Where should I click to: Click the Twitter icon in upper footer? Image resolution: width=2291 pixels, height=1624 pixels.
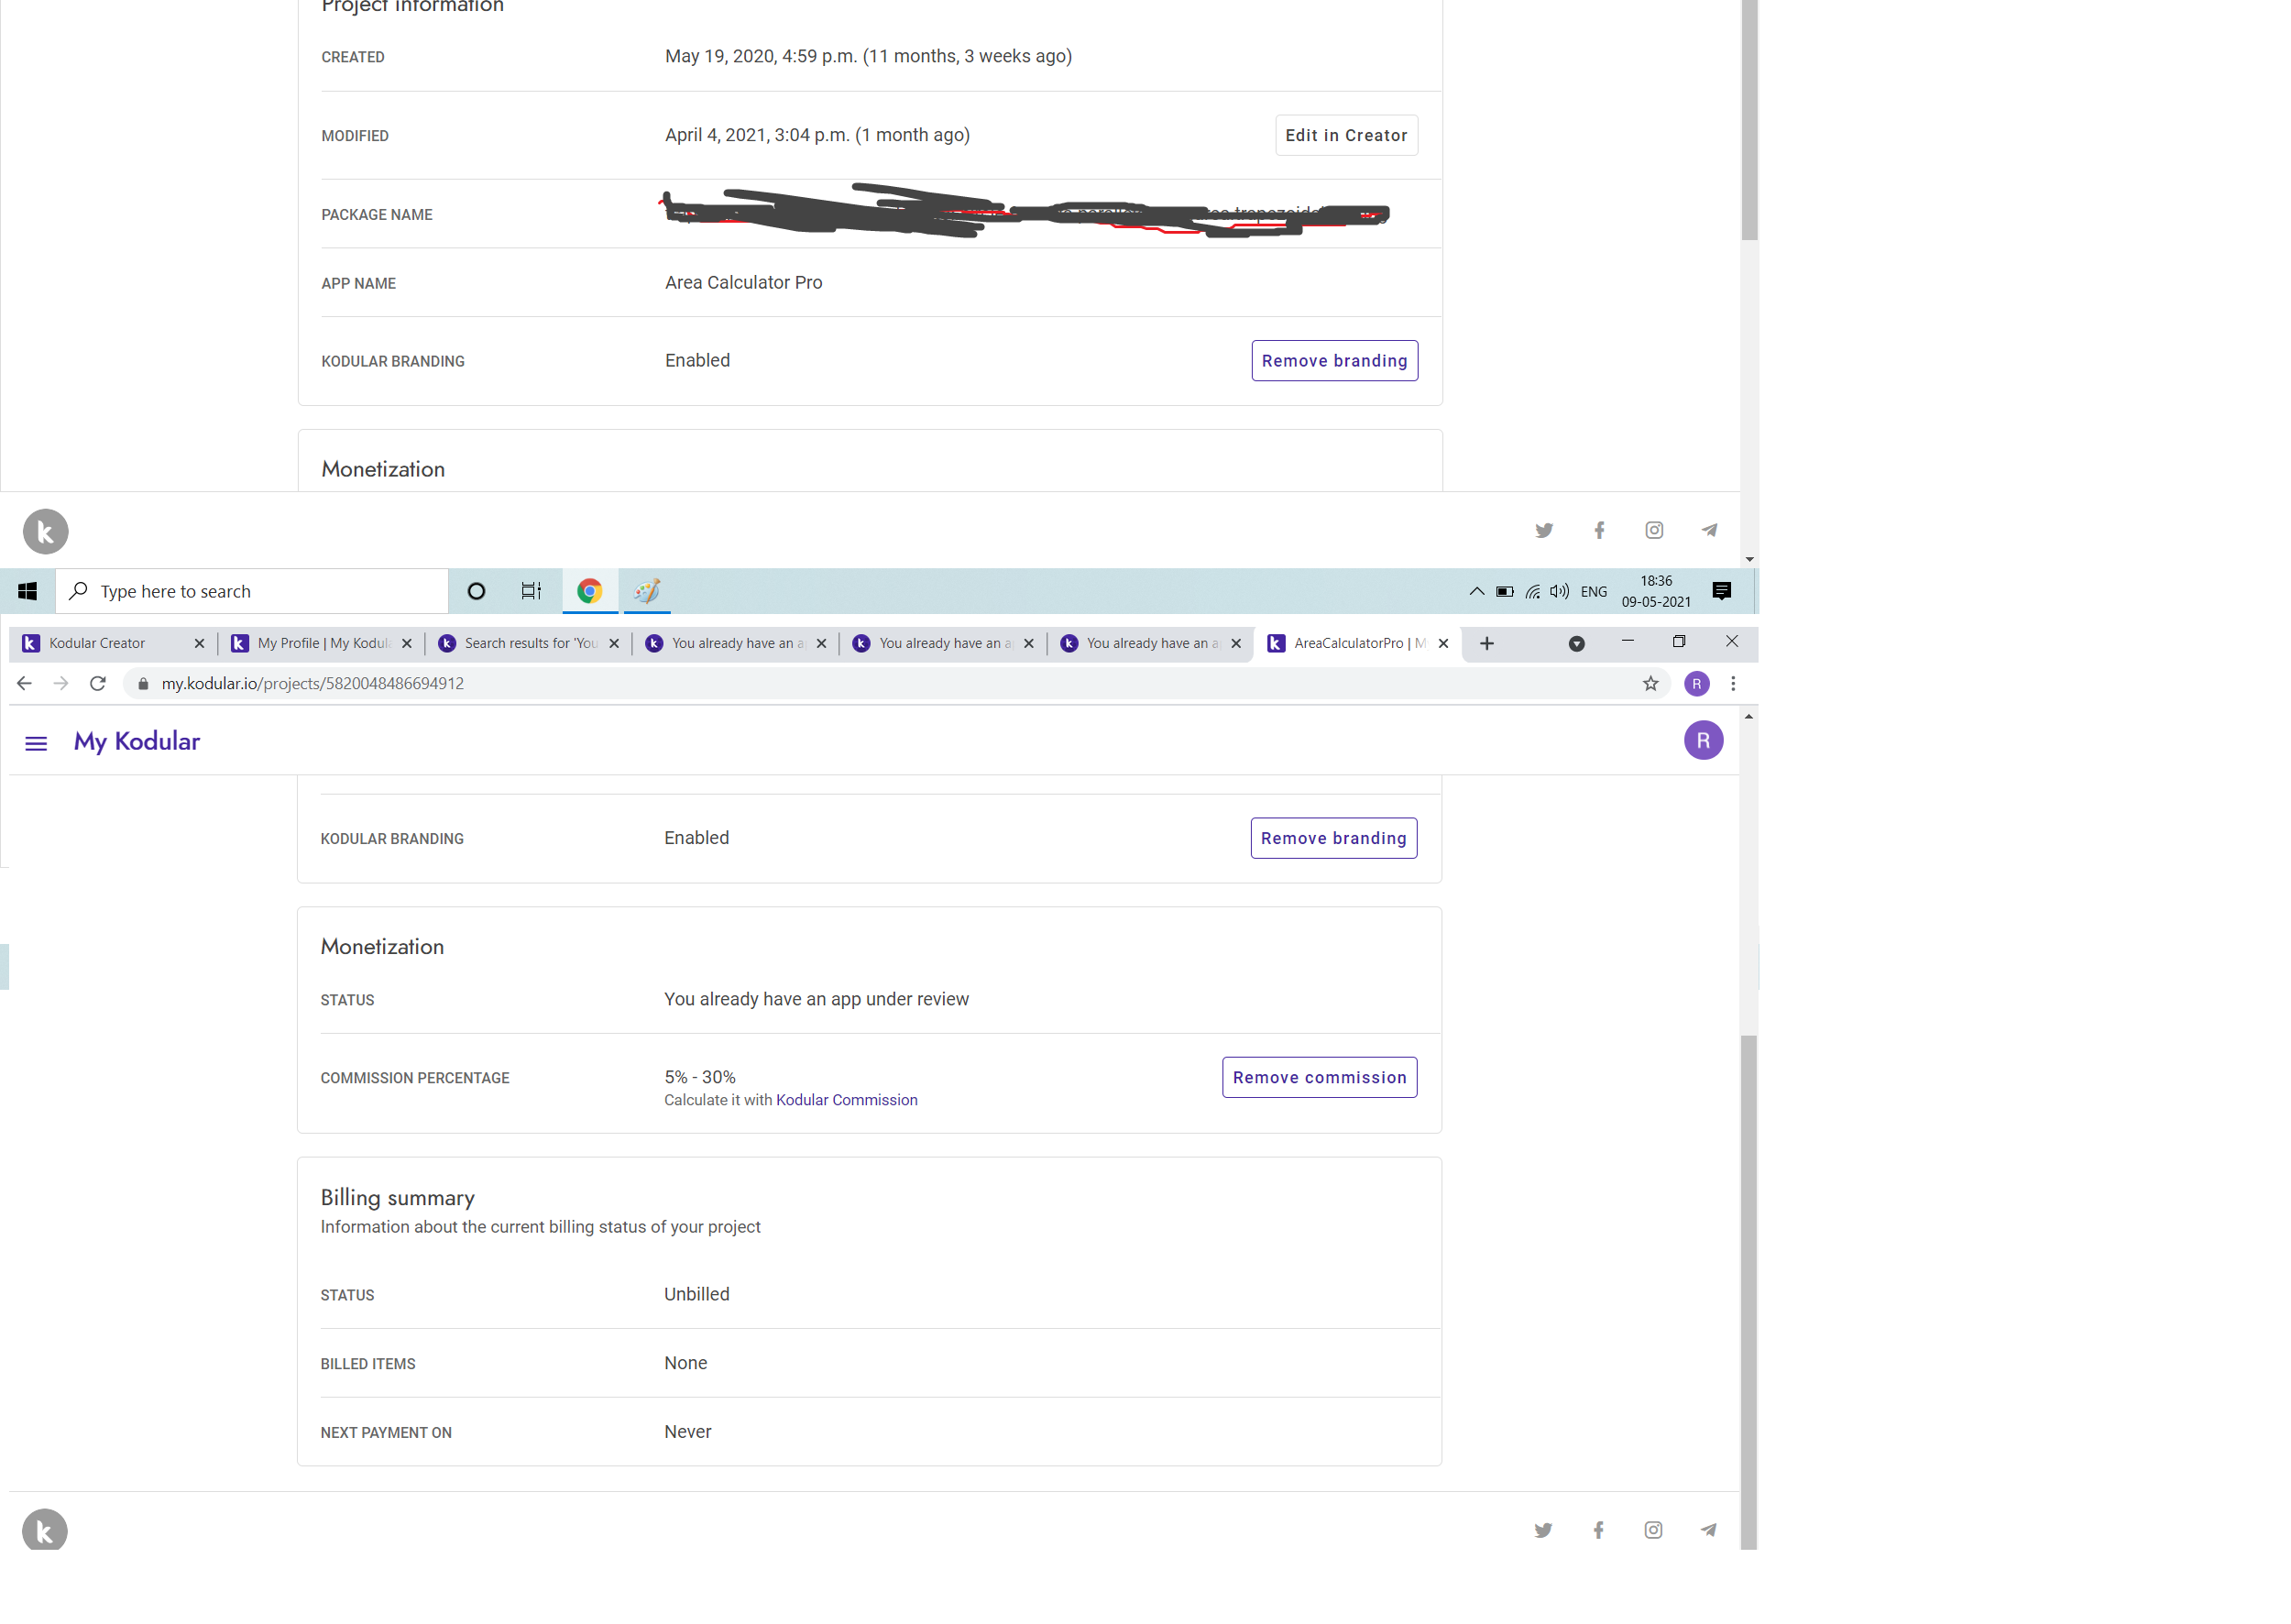(x=1544, y=531)
